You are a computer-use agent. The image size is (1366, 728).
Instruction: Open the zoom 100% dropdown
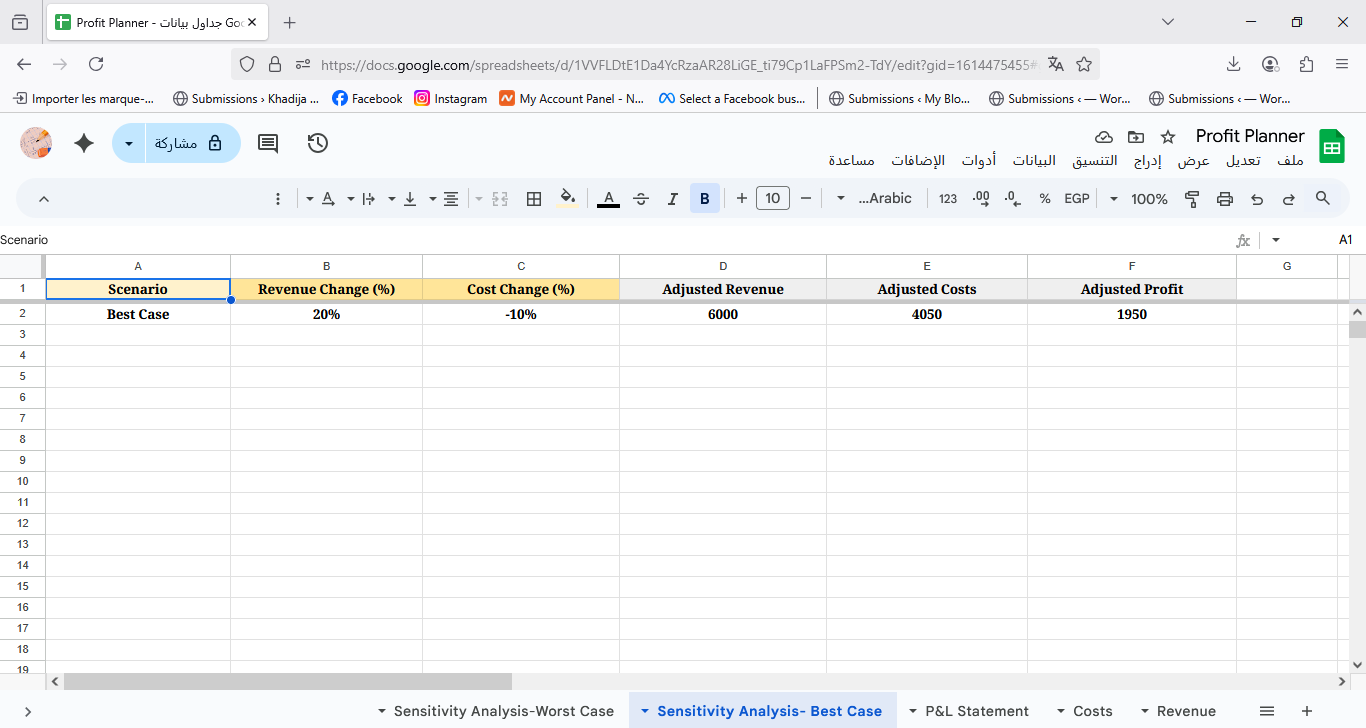pos(1139,199)
